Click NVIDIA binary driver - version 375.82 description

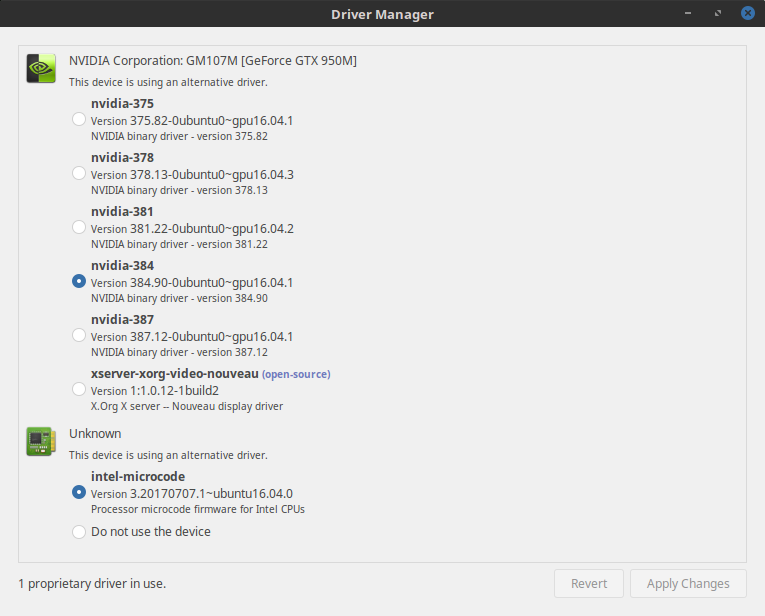tap(179, 137)
